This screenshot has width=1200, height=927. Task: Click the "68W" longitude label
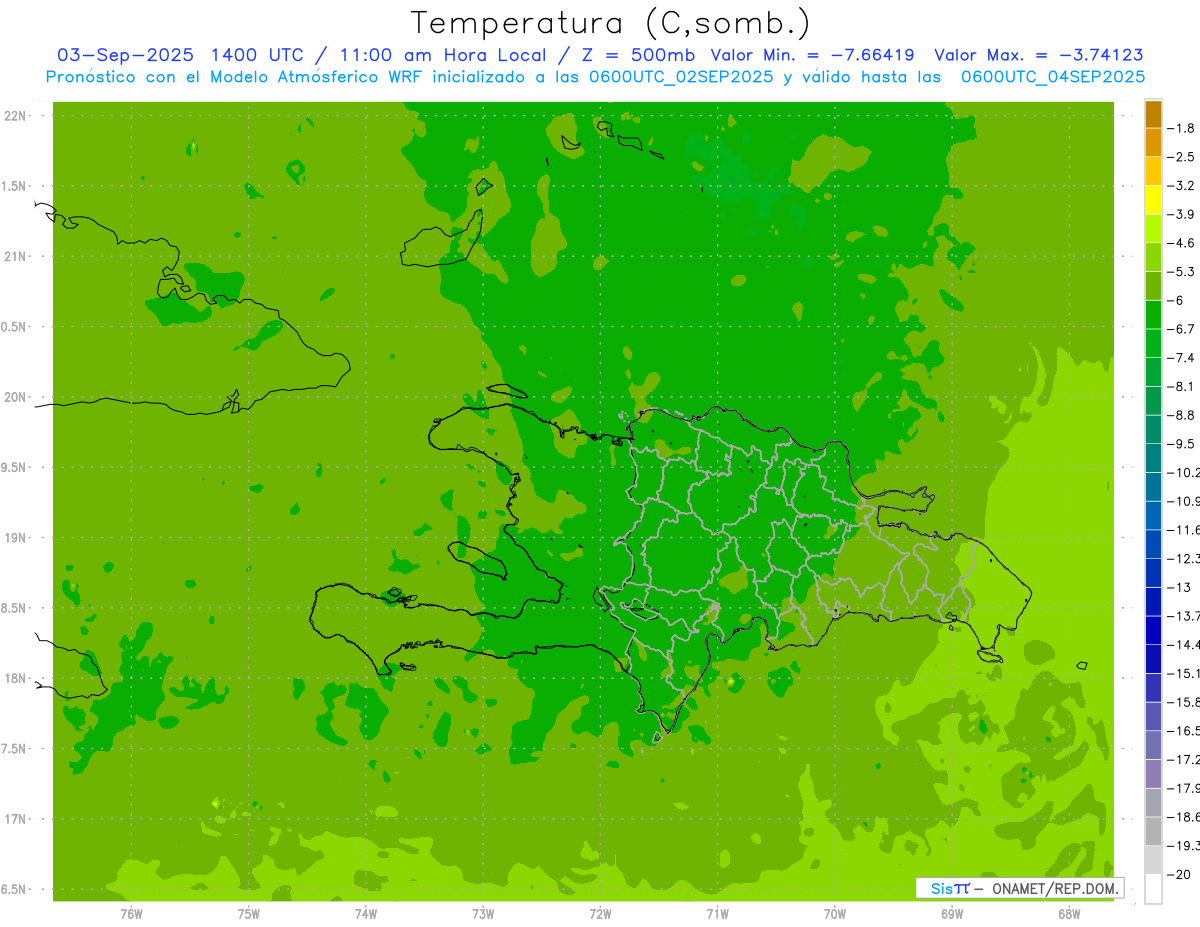point(1069,915)
